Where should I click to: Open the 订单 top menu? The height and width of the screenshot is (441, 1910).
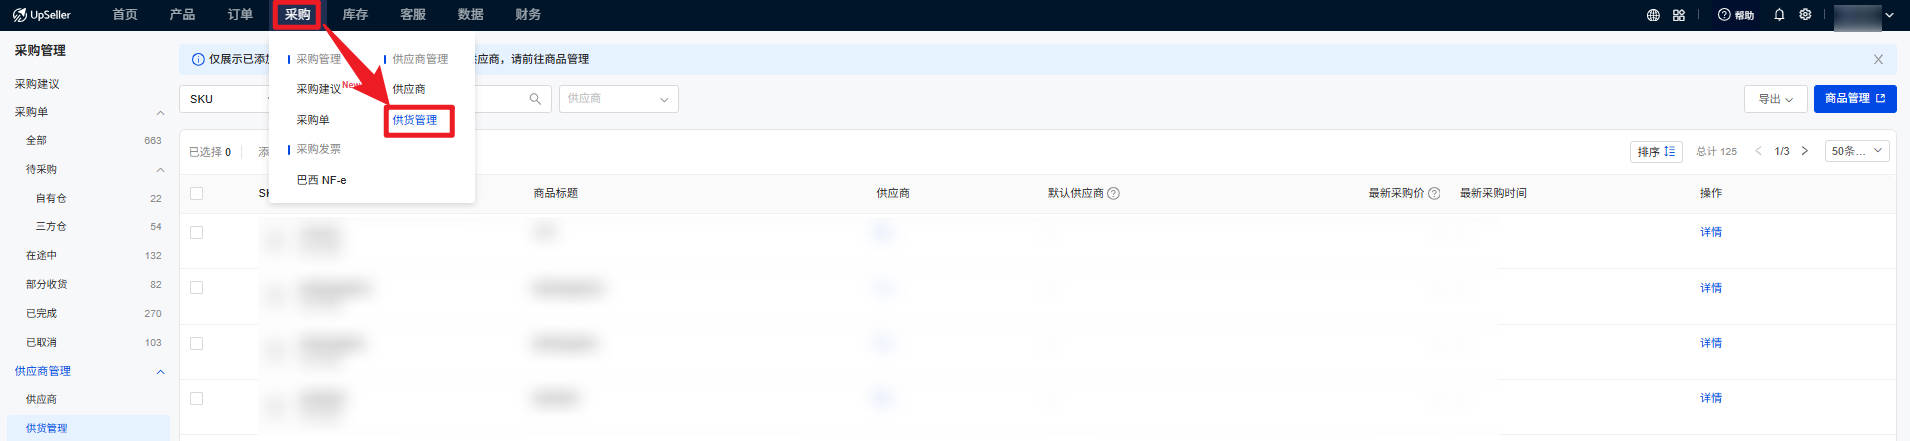click(240, 15)
